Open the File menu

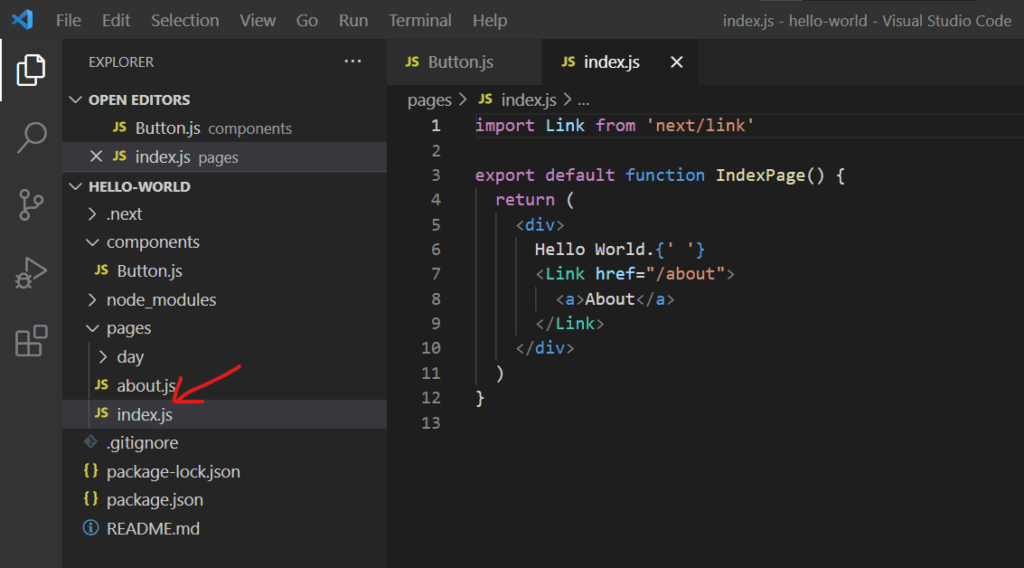[x=69, y=20]
